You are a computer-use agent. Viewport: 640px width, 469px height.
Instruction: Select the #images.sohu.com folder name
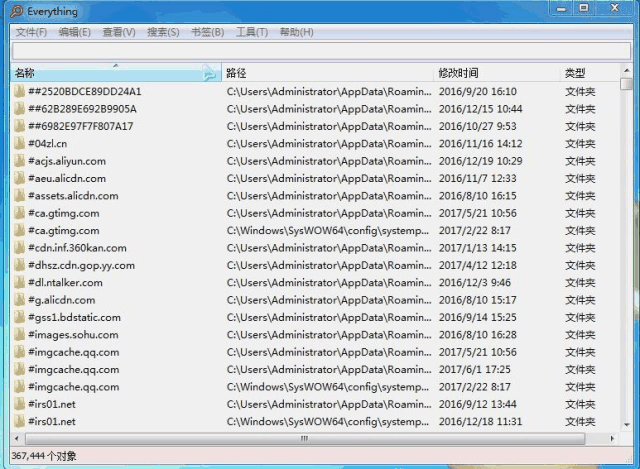(73, 335)
